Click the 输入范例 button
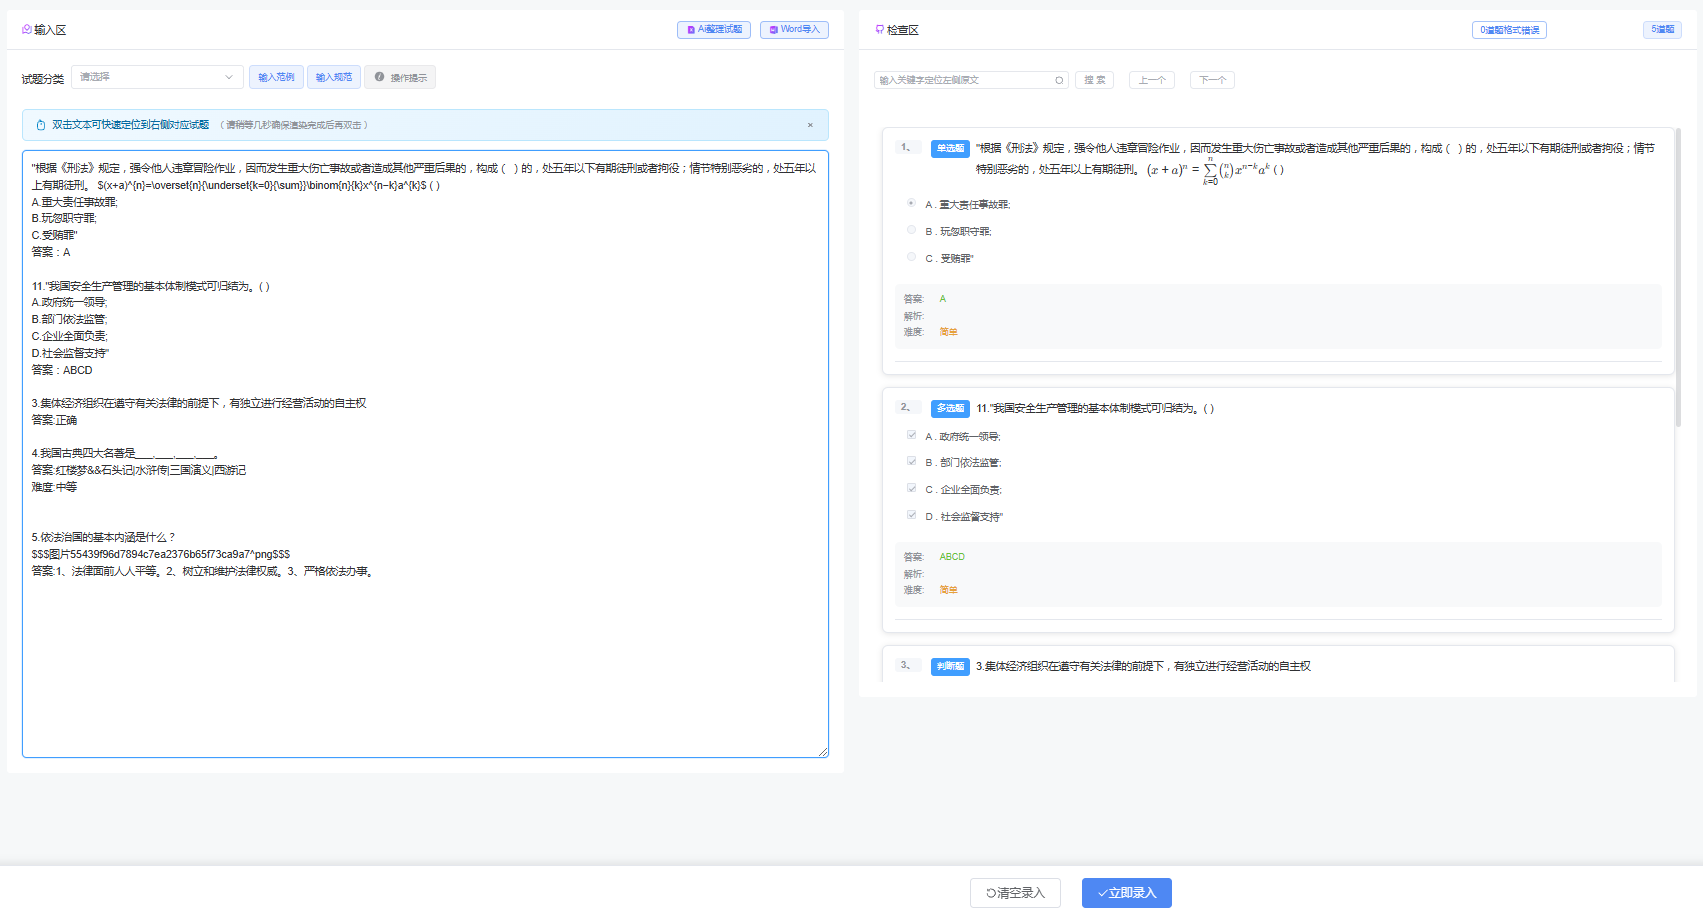Viewport: 1703px width, 913px height. pos(276,77)
